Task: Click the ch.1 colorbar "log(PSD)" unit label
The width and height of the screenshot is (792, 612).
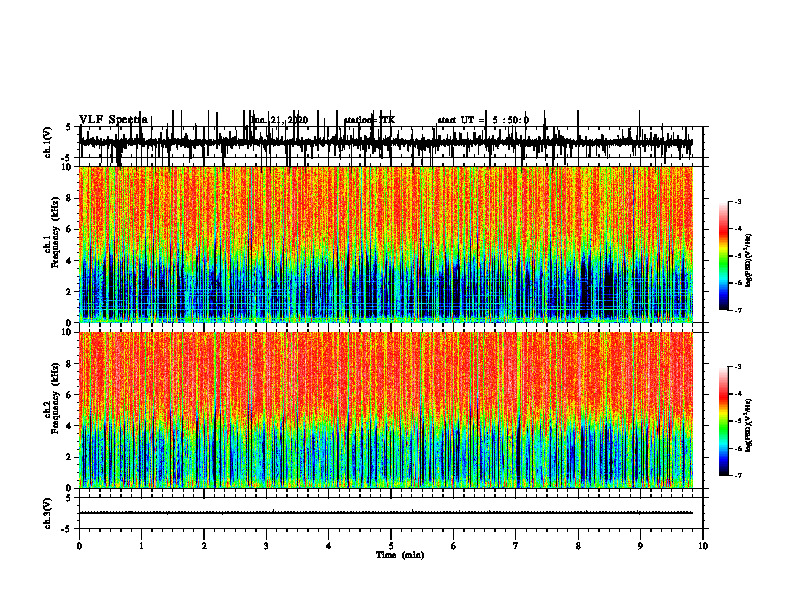Action: click(749, 260)
